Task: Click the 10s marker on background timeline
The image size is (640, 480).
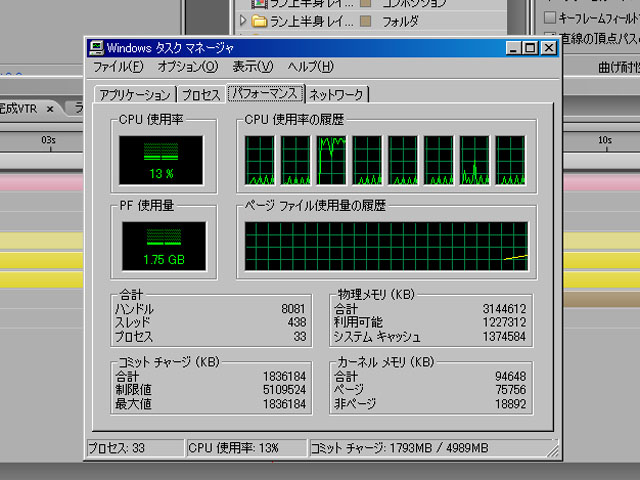Action: click(605, 140)
